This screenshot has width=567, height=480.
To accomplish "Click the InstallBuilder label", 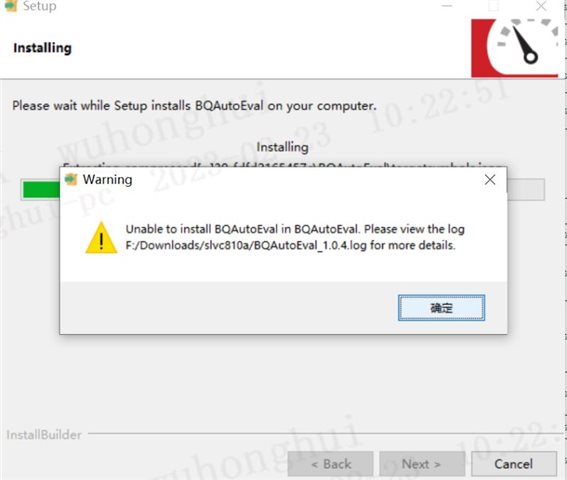I will pyautogui.click(x=44, y=435).
